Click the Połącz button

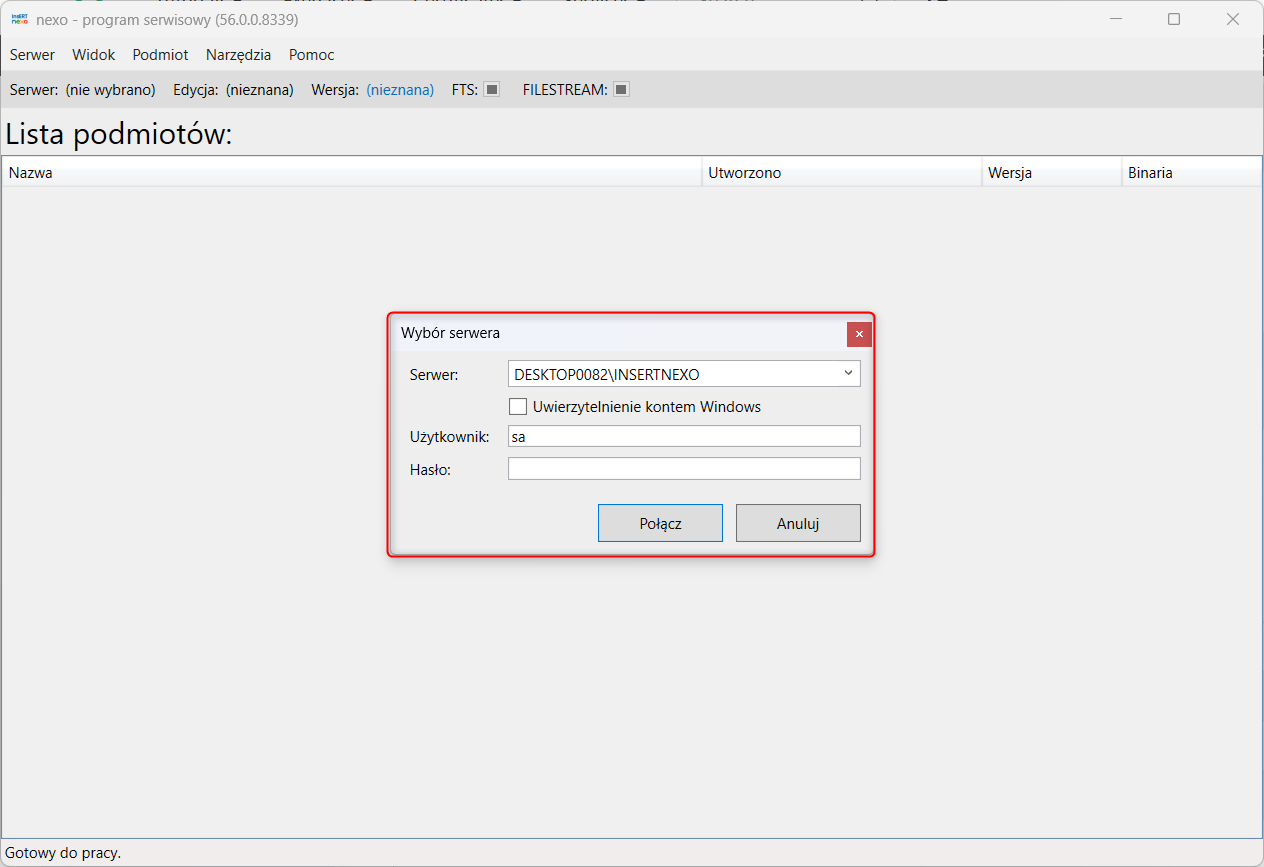pos(660,523)
